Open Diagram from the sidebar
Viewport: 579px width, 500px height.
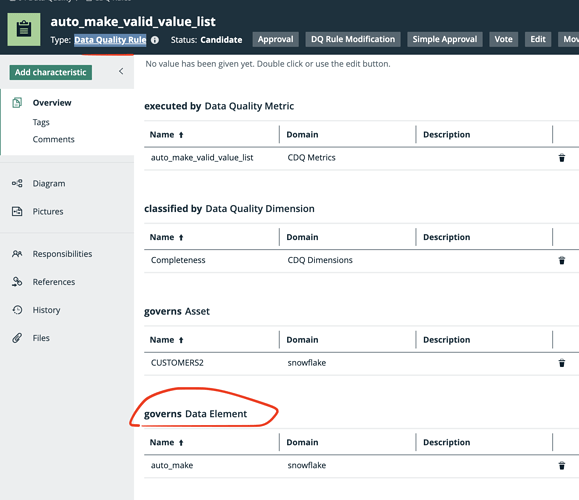[49, 184]
